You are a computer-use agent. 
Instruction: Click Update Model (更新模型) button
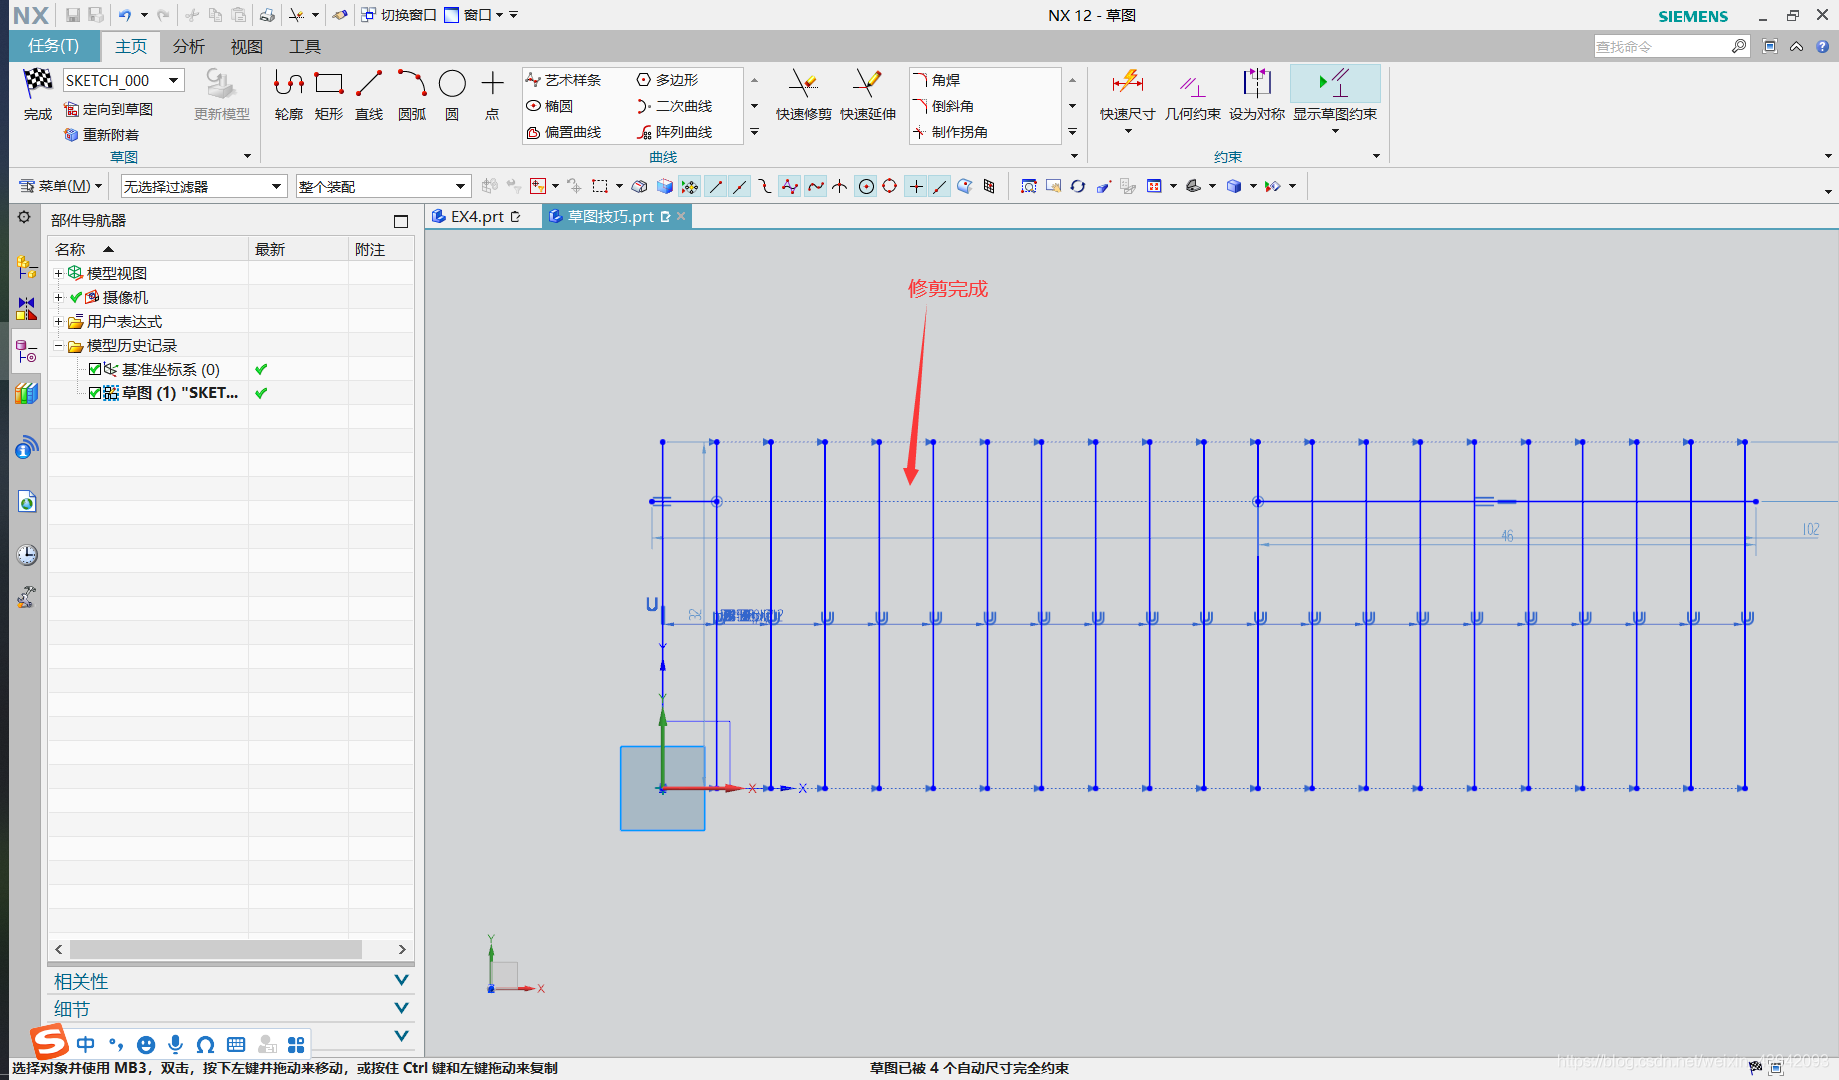point(222,95)
